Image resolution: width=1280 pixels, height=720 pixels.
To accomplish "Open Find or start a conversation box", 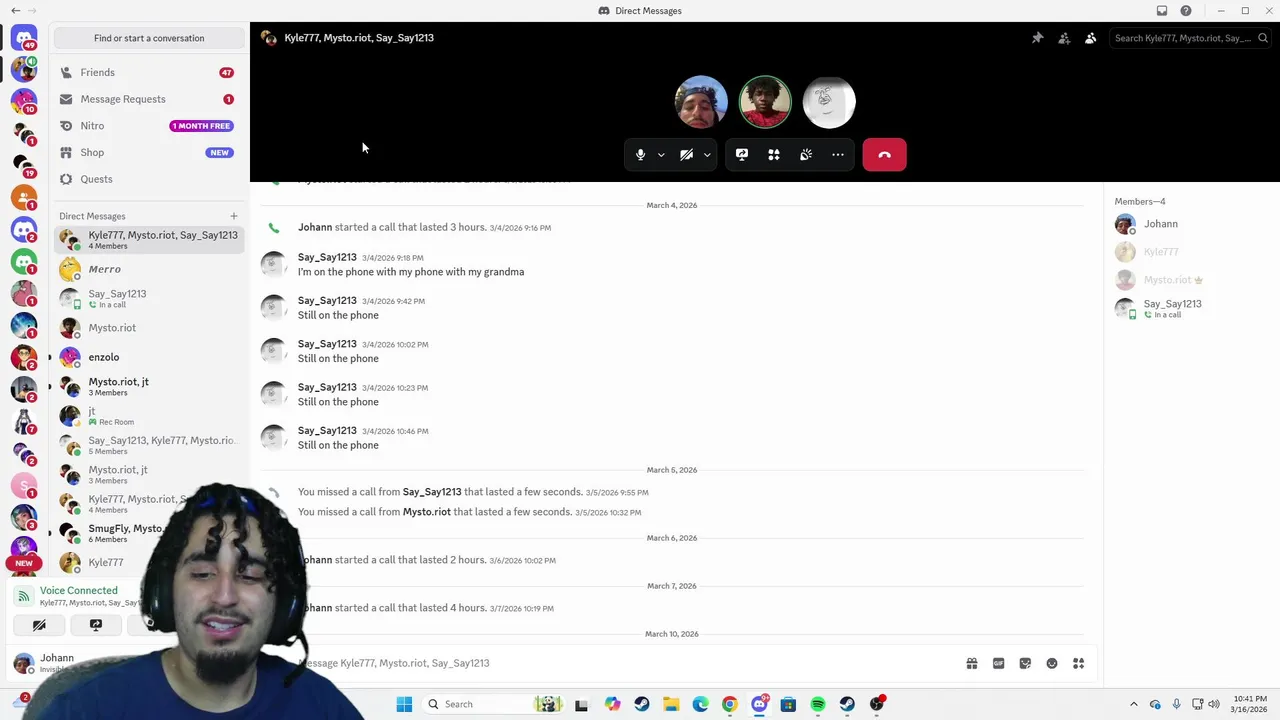I will [x=149, y=38].
